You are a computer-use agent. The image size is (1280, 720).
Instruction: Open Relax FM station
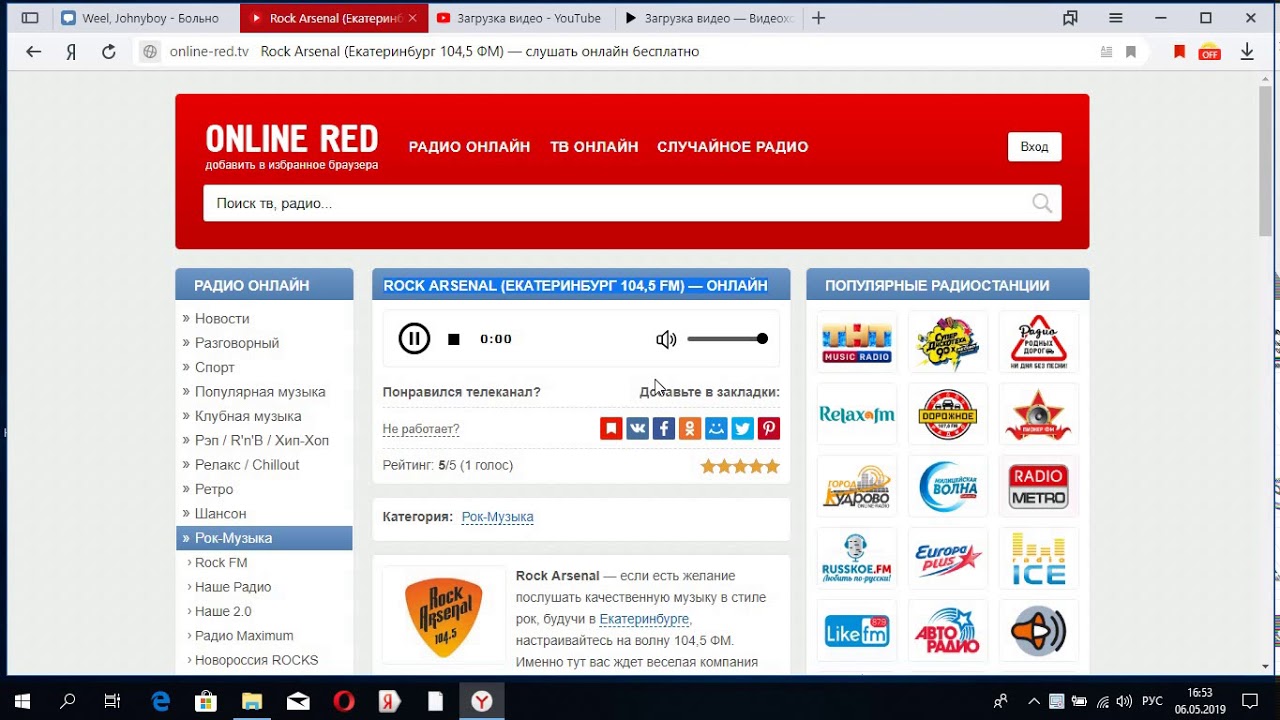pyautogui.click(x=857, y=414)
